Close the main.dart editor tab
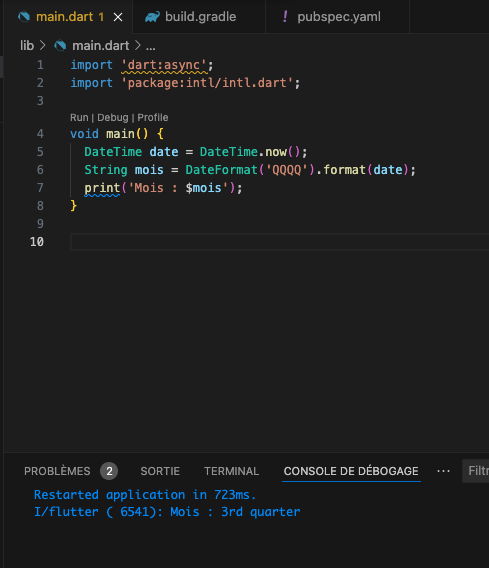Viewport: 489px width, 568px height. tap(118, 17)
